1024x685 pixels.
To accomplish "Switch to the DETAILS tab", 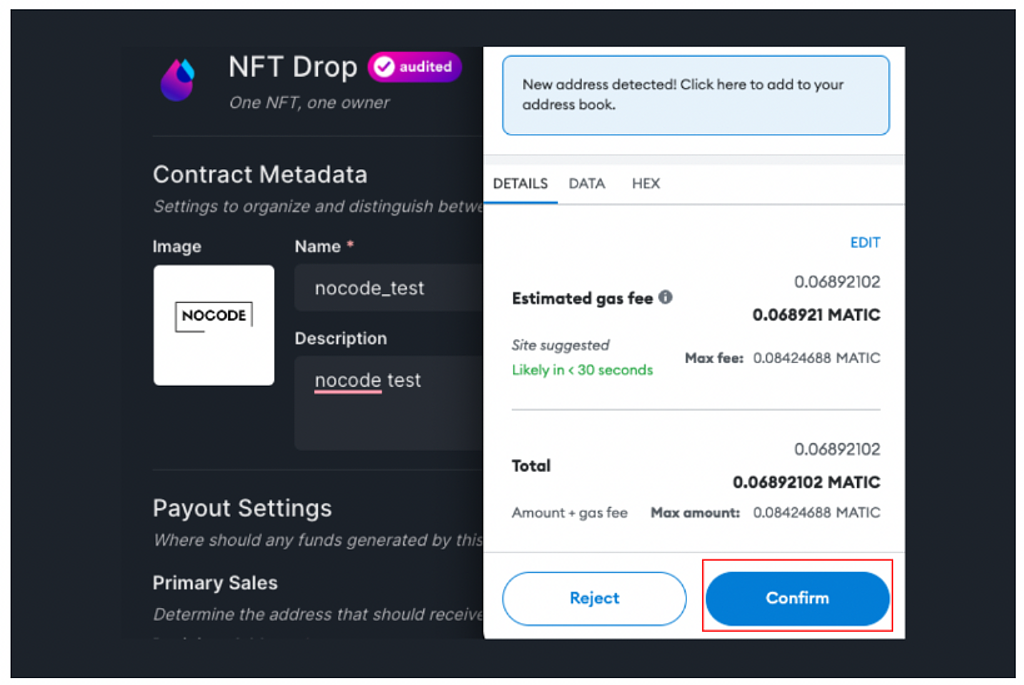I will coord(520,184).
